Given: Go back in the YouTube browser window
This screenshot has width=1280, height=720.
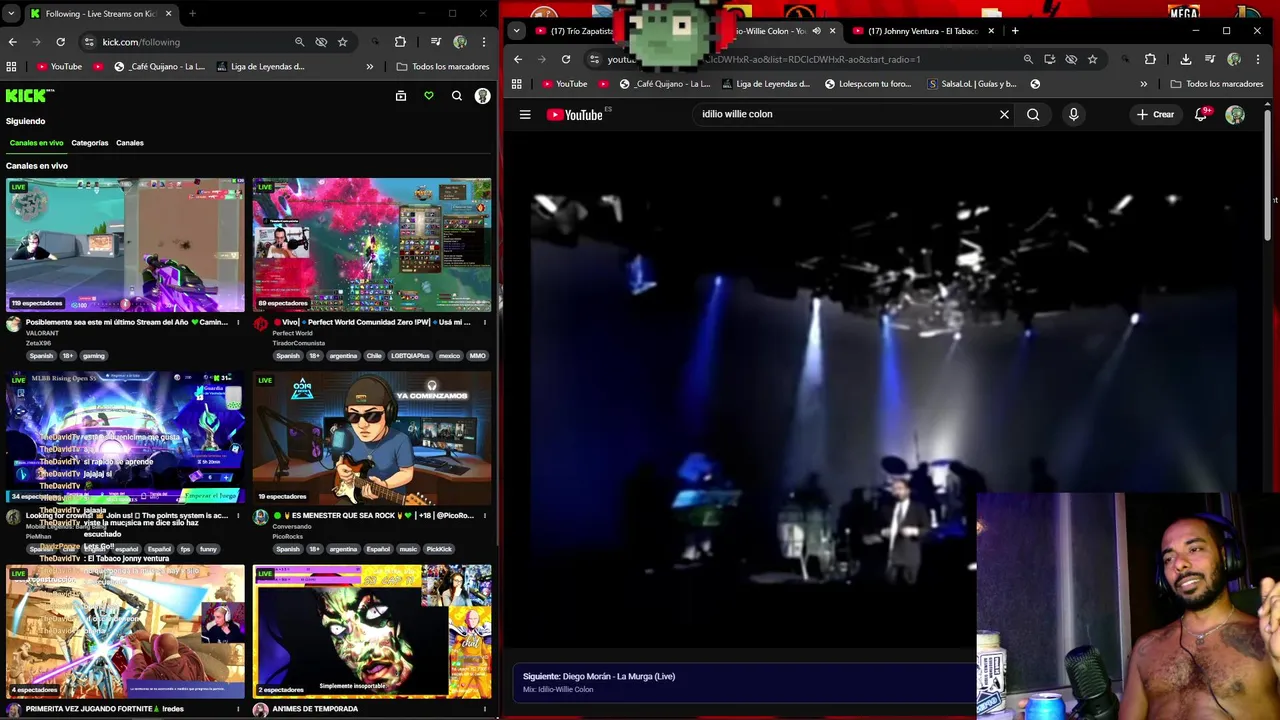Looking at the screenshot, I should (x=518, y=59).
